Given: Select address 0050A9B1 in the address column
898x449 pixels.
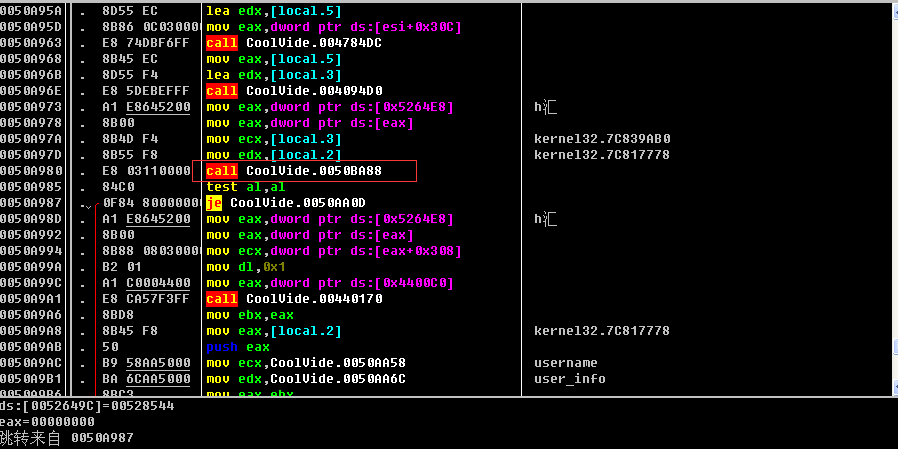Looking at the screenshot, I should coord(31,379).
